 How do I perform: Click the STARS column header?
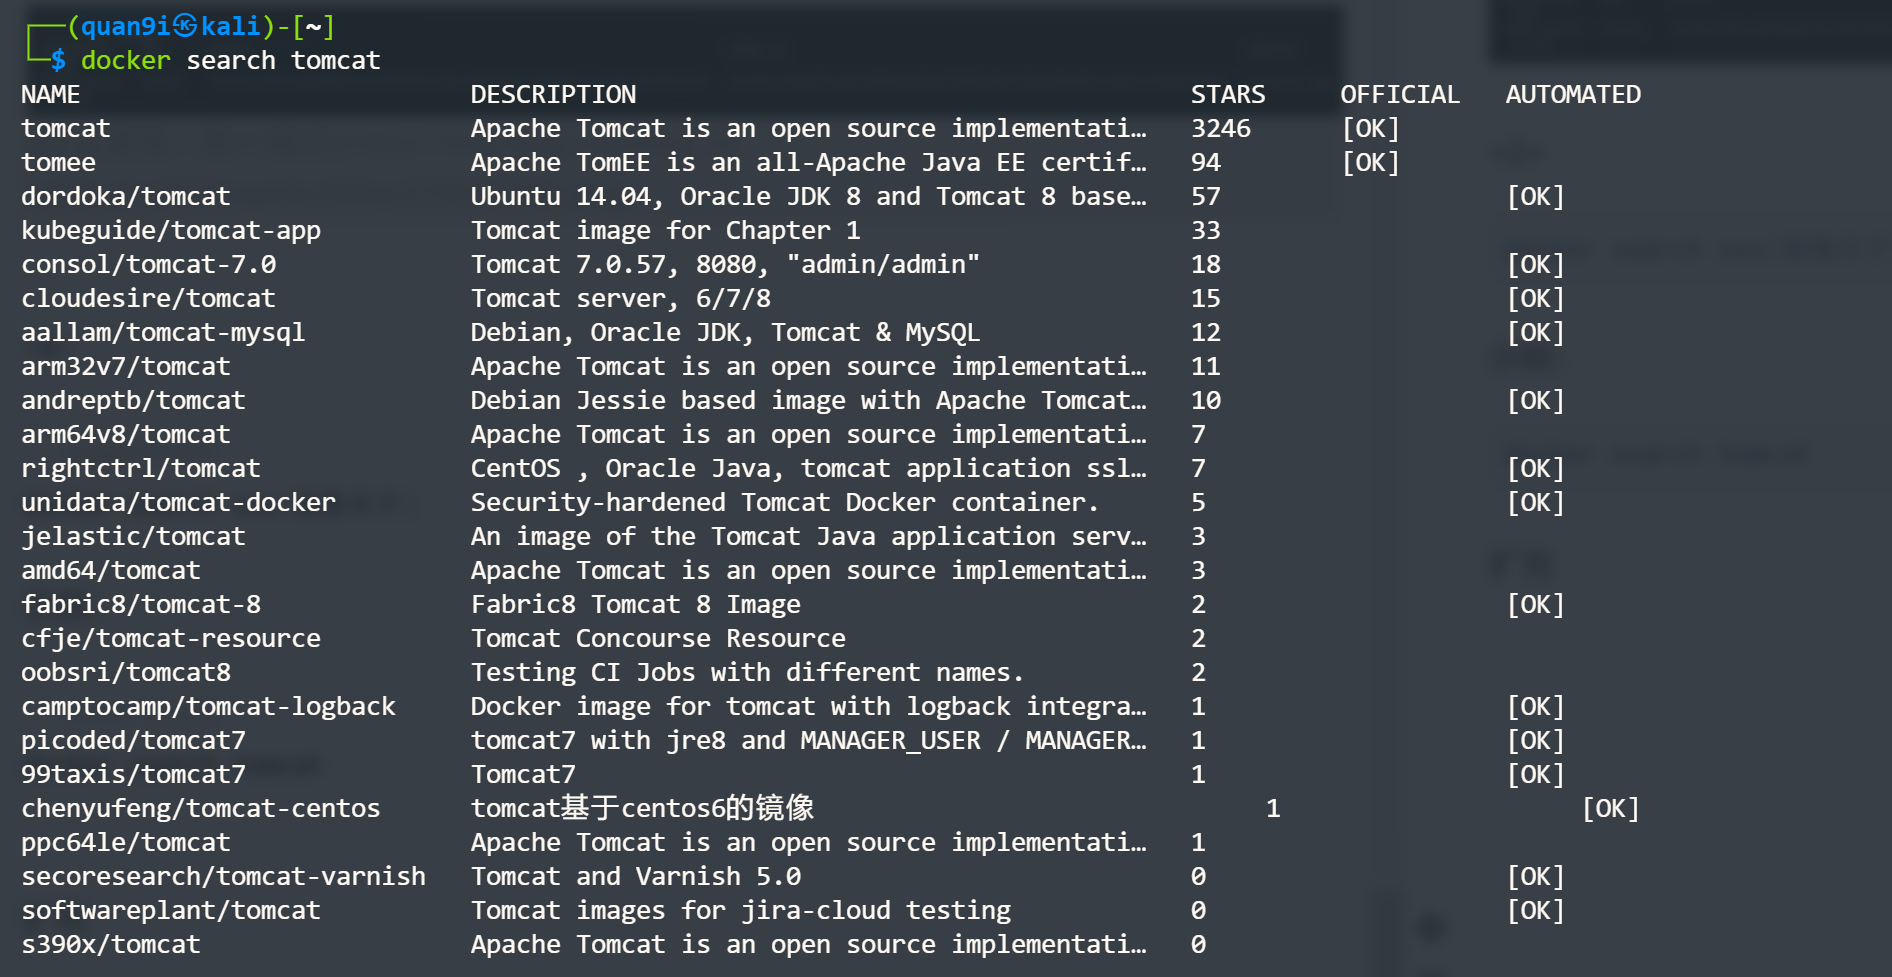click(1227, 95)
